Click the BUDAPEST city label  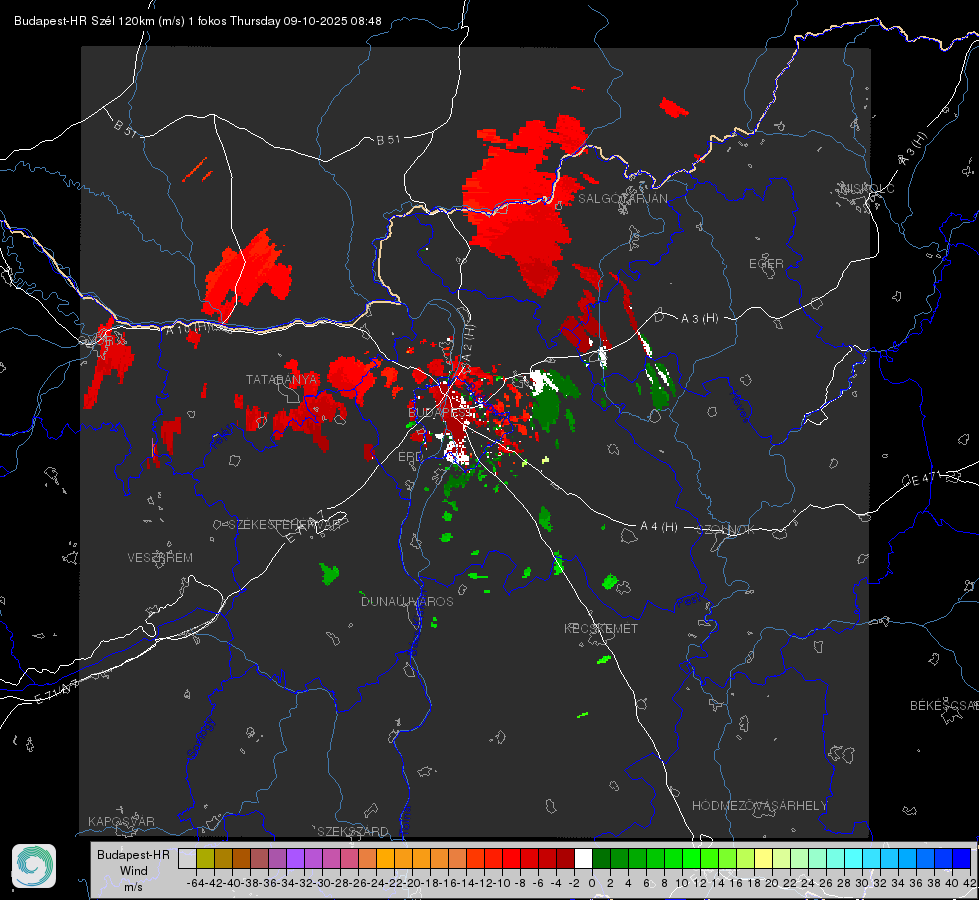(x=440, y=413)
